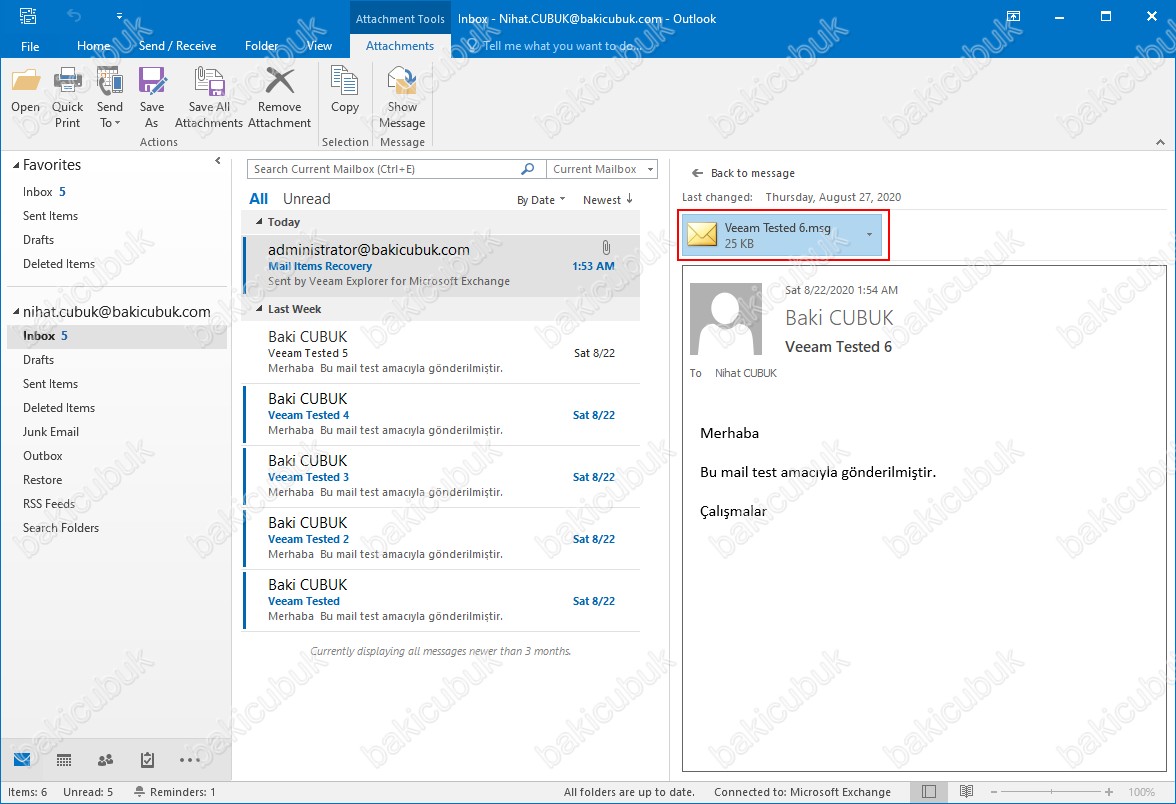Select the Attachments ribbon tab

pos(400,46)
